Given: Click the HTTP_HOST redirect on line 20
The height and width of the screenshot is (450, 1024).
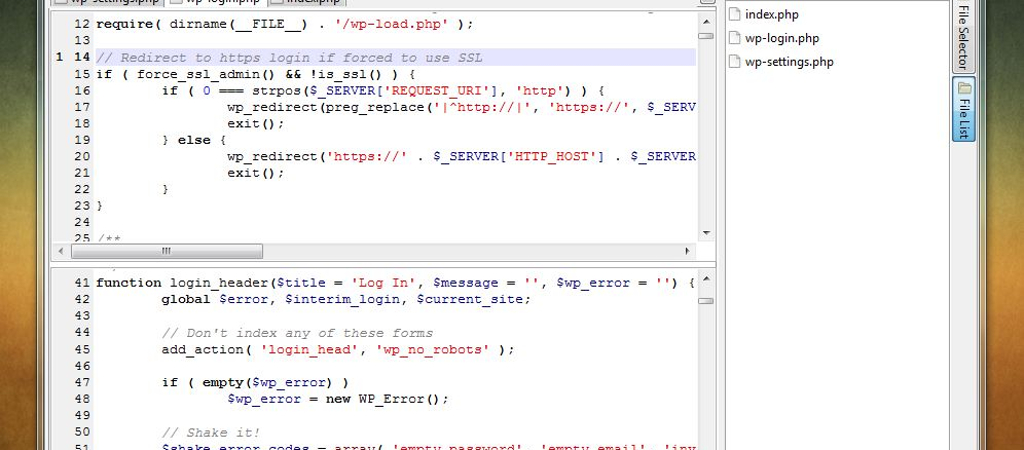Looking at the screenshot, I should coord(461,156).
